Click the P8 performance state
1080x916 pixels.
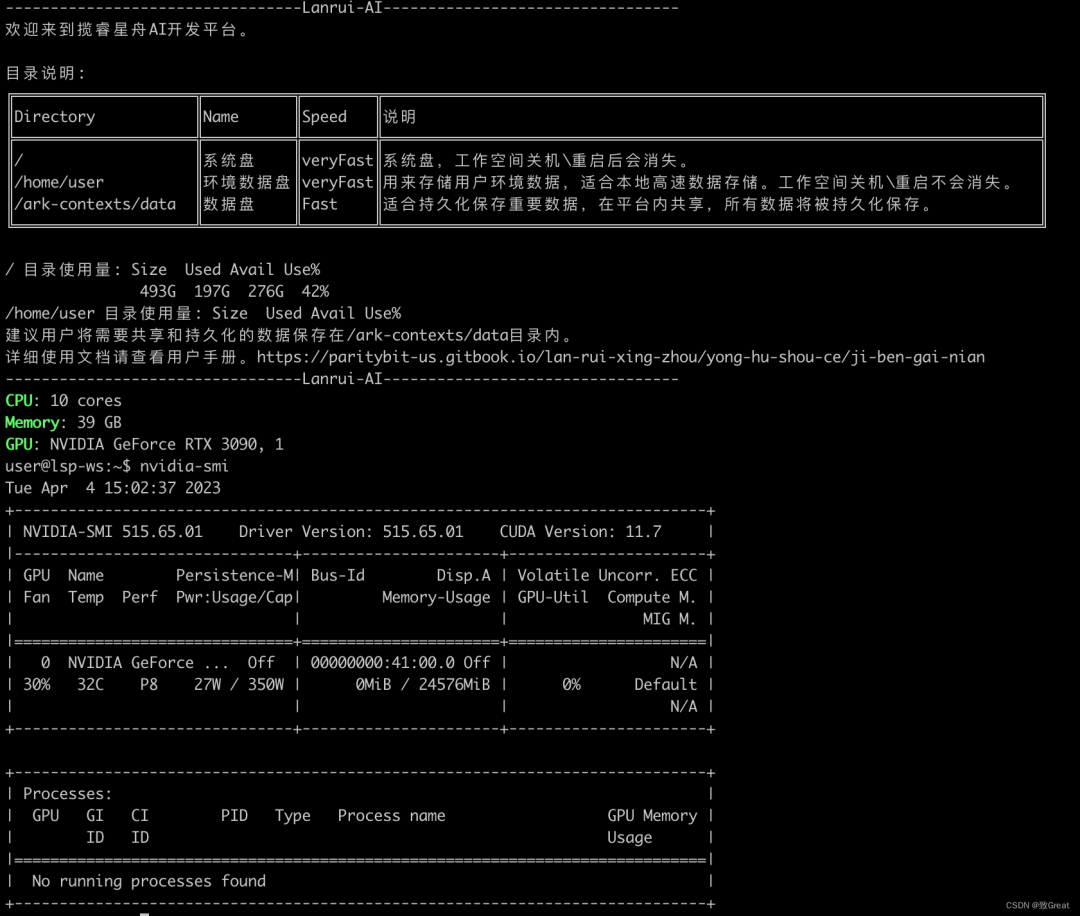149,685
